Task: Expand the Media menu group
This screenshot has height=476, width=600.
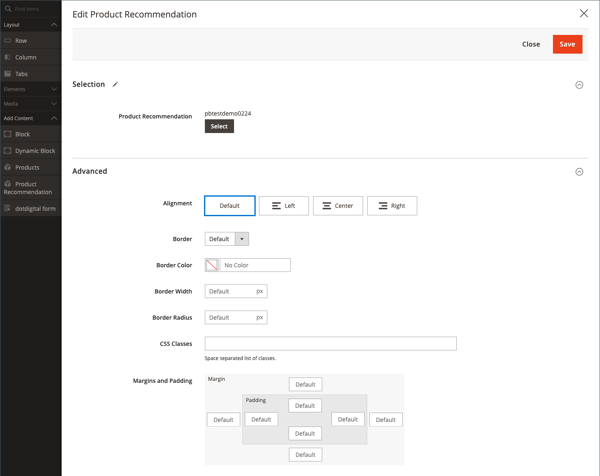Action: tap(31, 104)
